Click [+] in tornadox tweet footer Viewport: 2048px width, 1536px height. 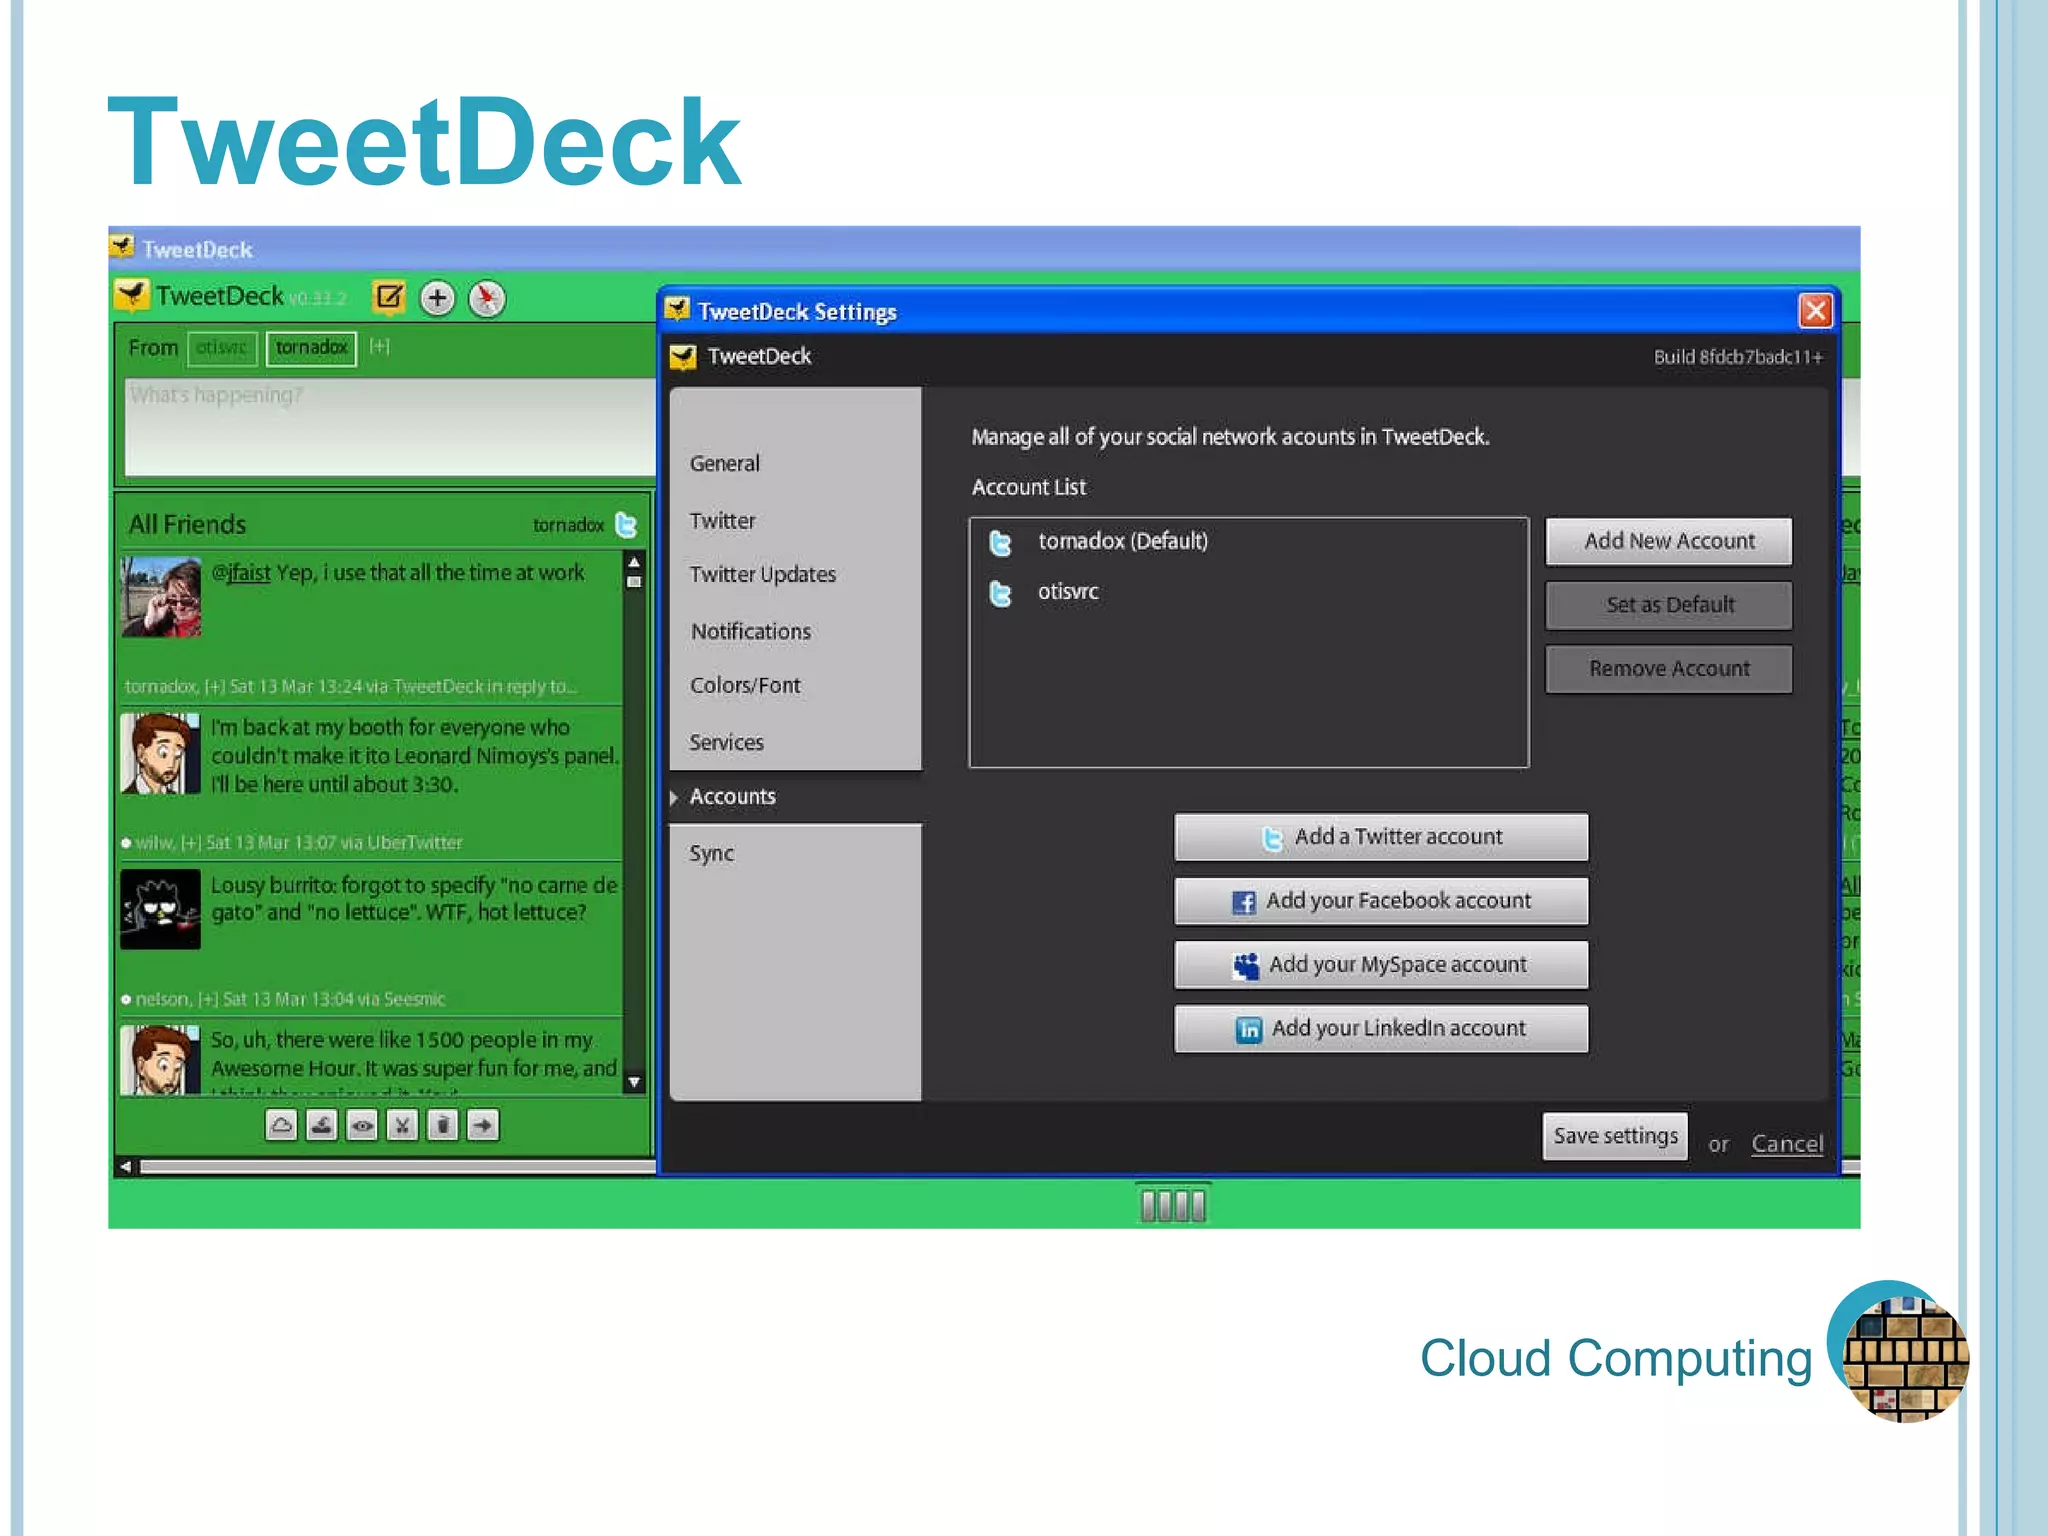[214, 687]
